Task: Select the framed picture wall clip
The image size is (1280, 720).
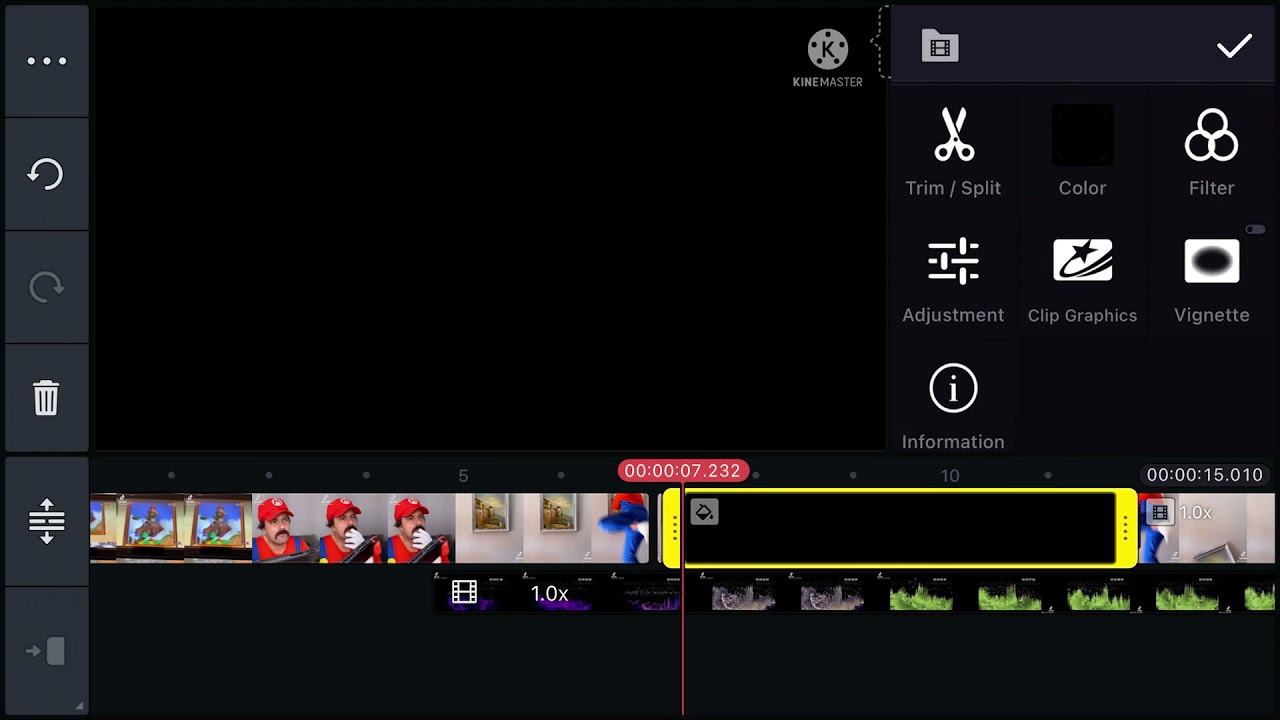Action: coord(552,528)
